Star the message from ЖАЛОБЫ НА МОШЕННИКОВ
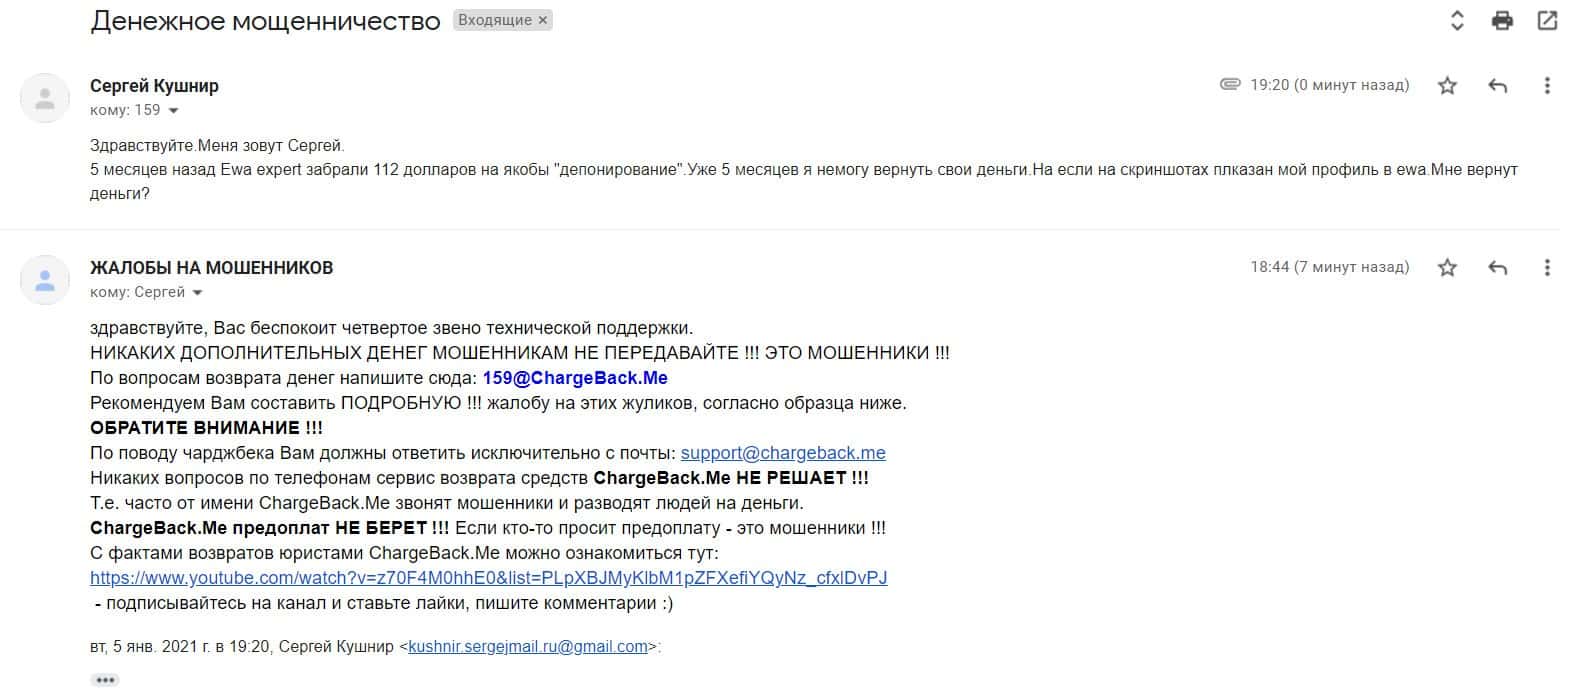This screenshot has height=695, width=1577. coord(1447,268)
